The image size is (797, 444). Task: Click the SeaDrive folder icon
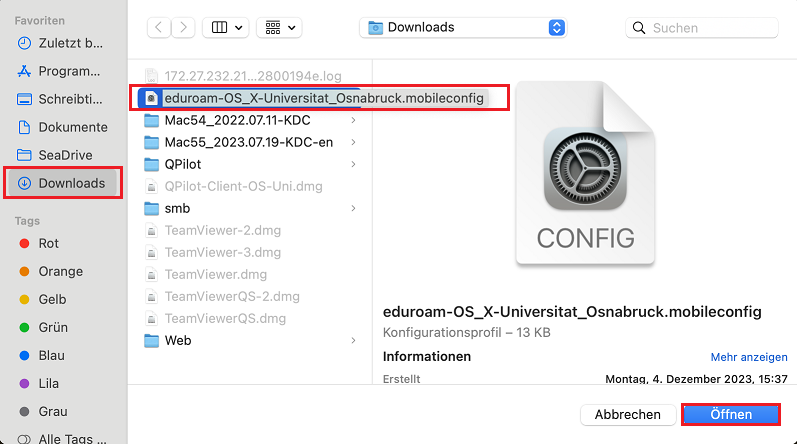(x=24, y=155)
